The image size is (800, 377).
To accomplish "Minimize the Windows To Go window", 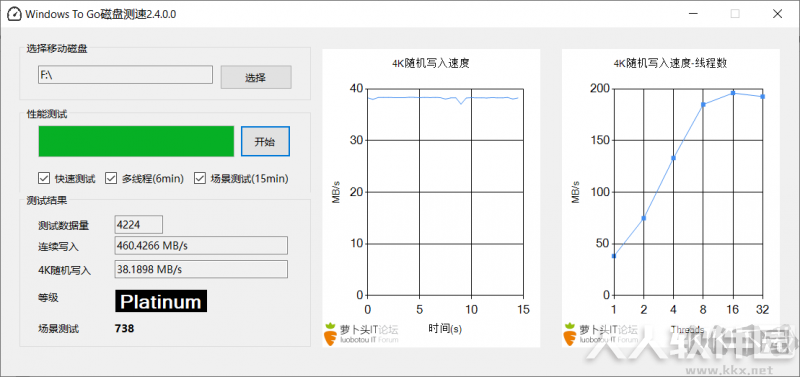I will 693,14.
